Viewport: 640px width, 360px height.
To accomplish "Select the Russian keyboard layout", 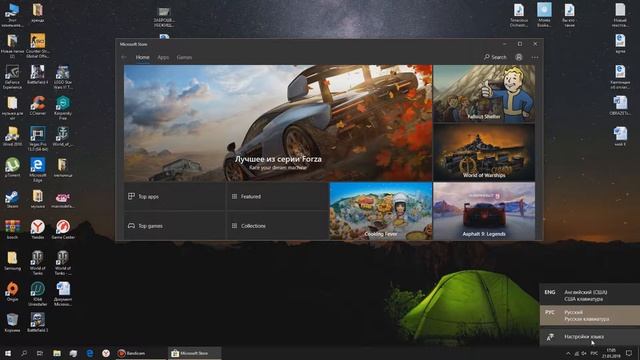I will click(590, 316).
